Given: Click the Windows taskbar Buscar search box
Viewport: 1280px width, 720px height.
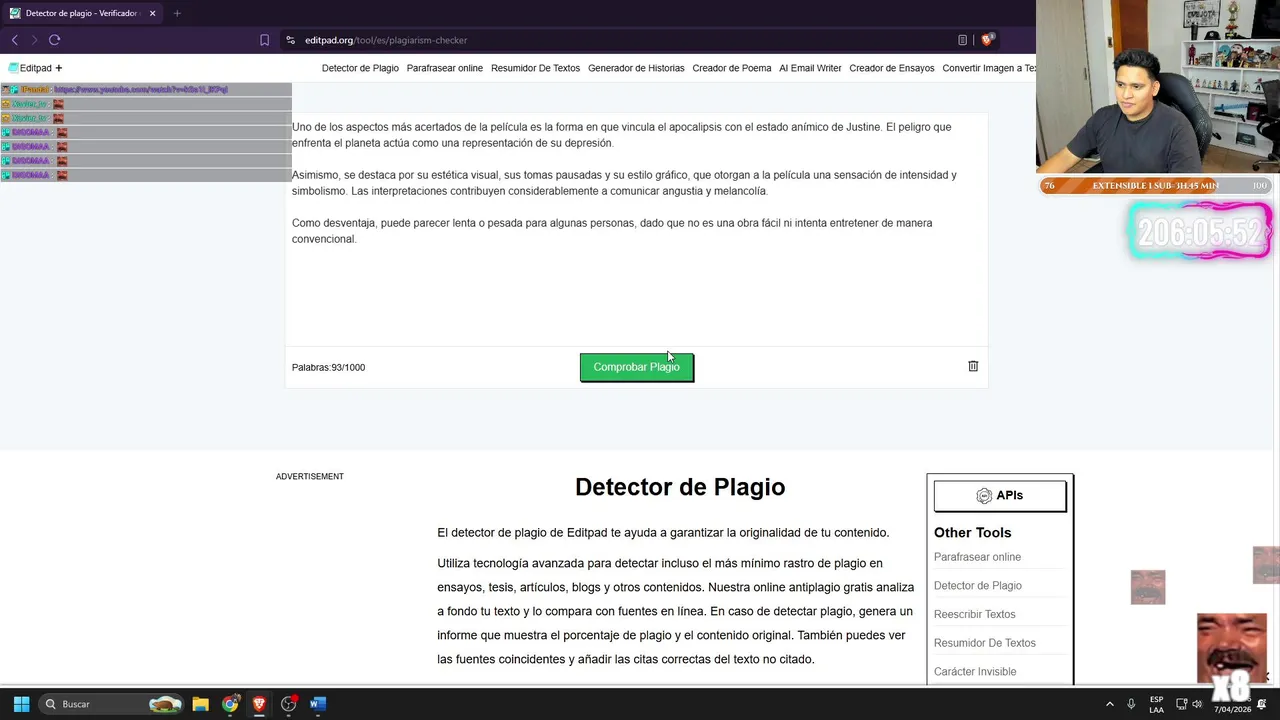Looking at the screenshot, I should (x=112, y=704).
